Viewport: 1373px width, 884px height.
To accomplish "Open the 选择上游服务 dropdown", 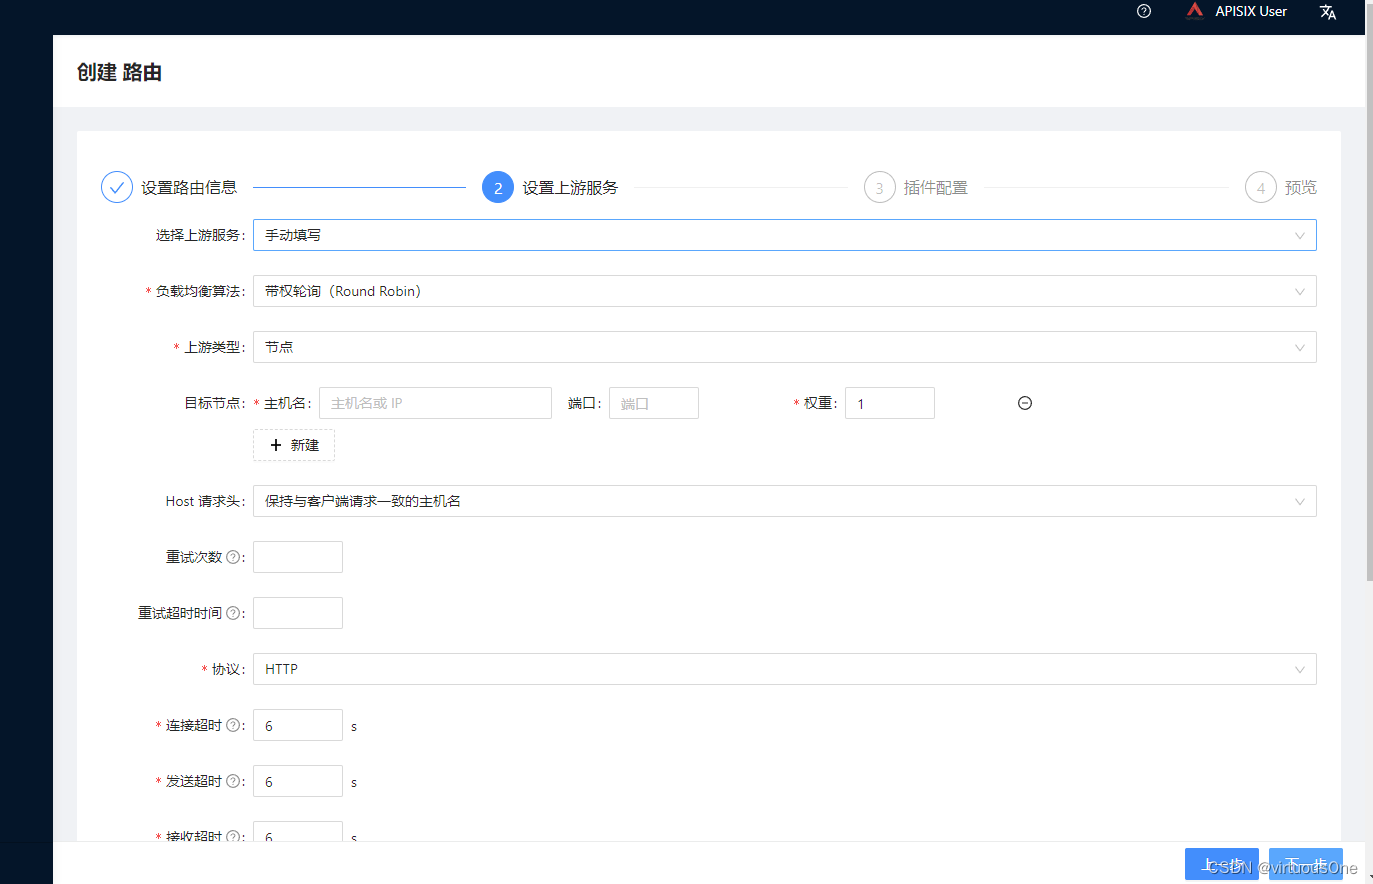I will (x=785, y=235).
